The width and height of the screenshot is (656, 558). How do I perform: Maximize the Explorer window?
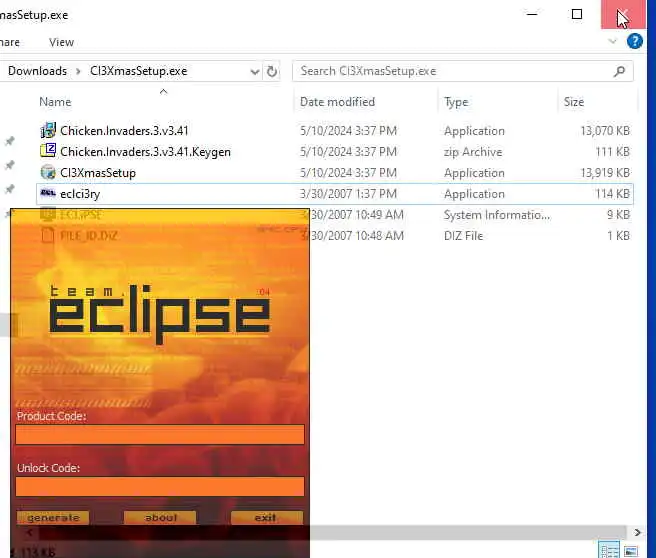coord(577,14)
